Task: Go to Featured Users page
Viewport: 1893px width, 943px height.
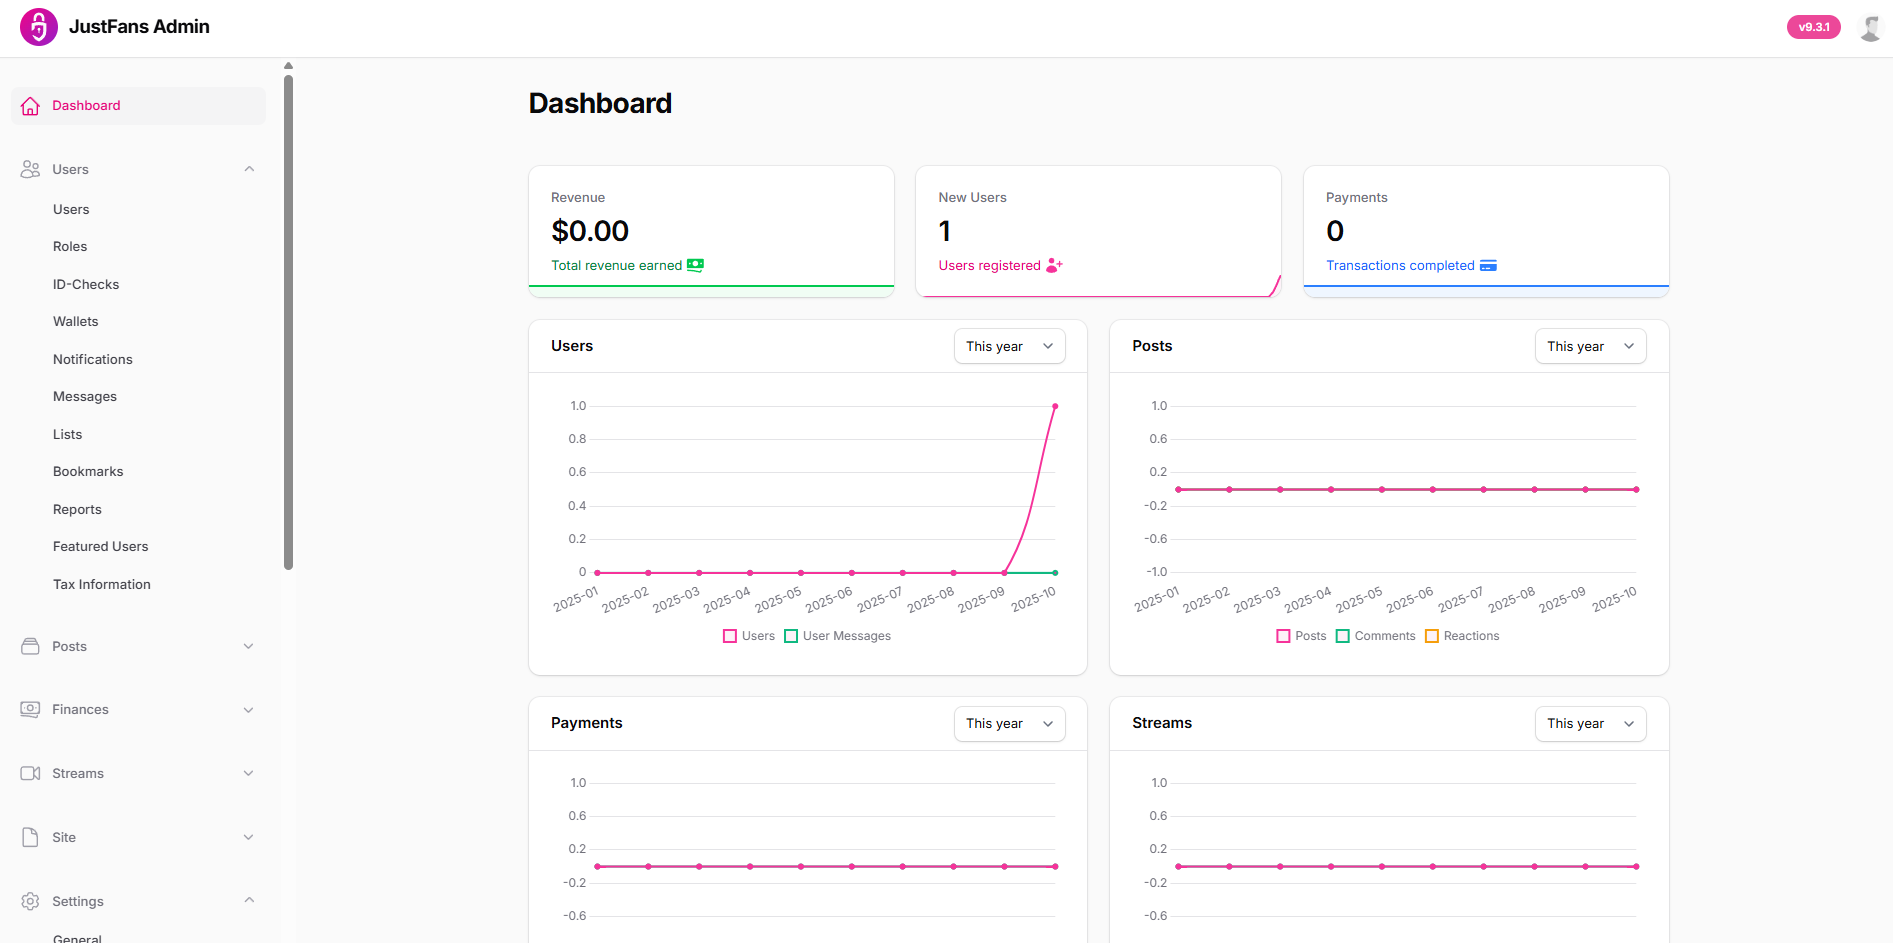Action: pos(100,547)
